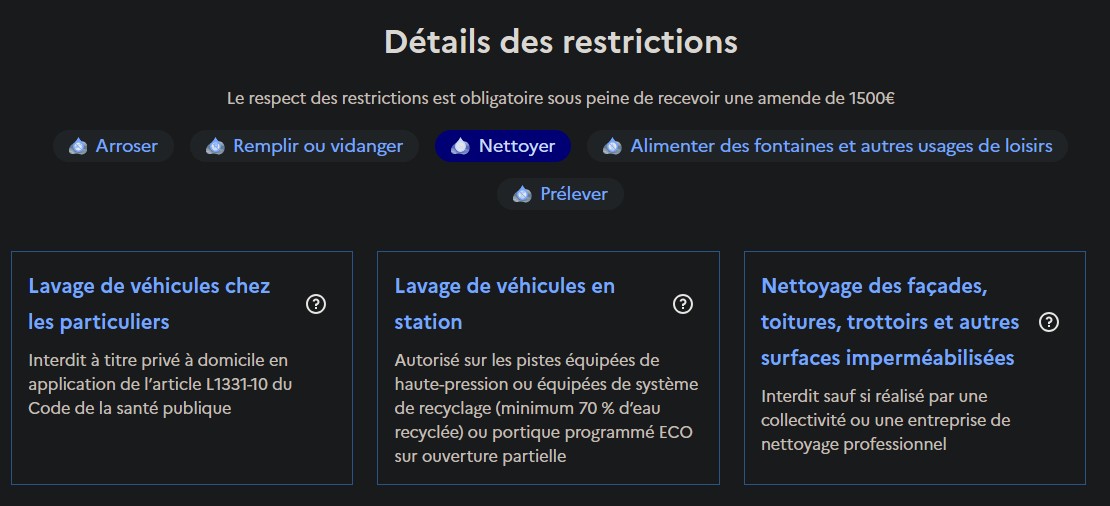The image size is (1110, 506).
Task: Click the Lavage de véhicules chez les particuliers heading
Action: [x=149, y=304]
